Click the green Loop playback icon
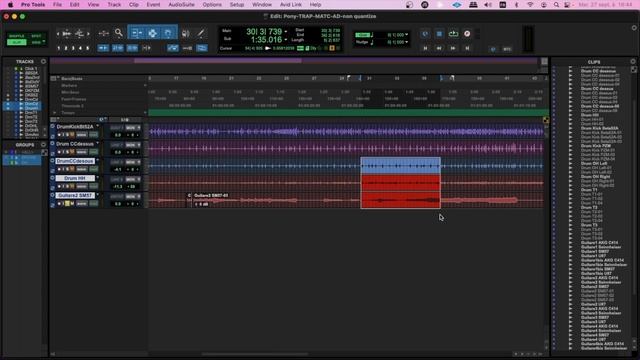640x360 pixels. pyautogui.click(x=453, y=34)
